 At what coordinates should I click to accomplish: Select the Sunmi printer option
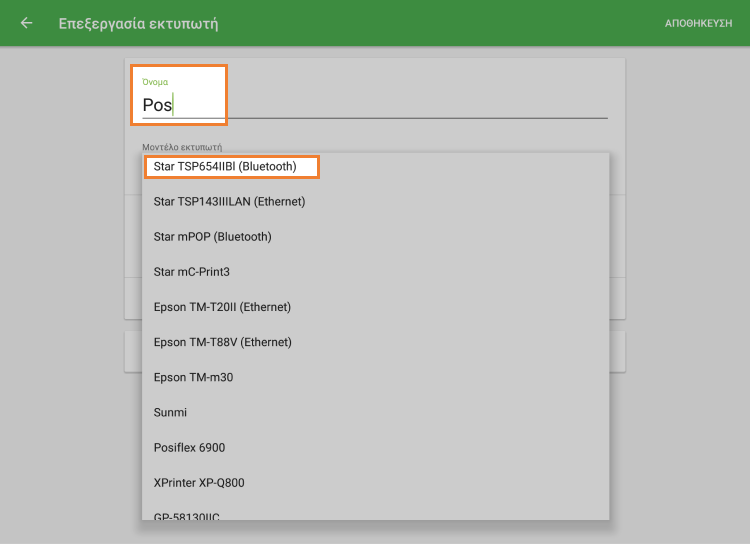click(x=170, y=412)
